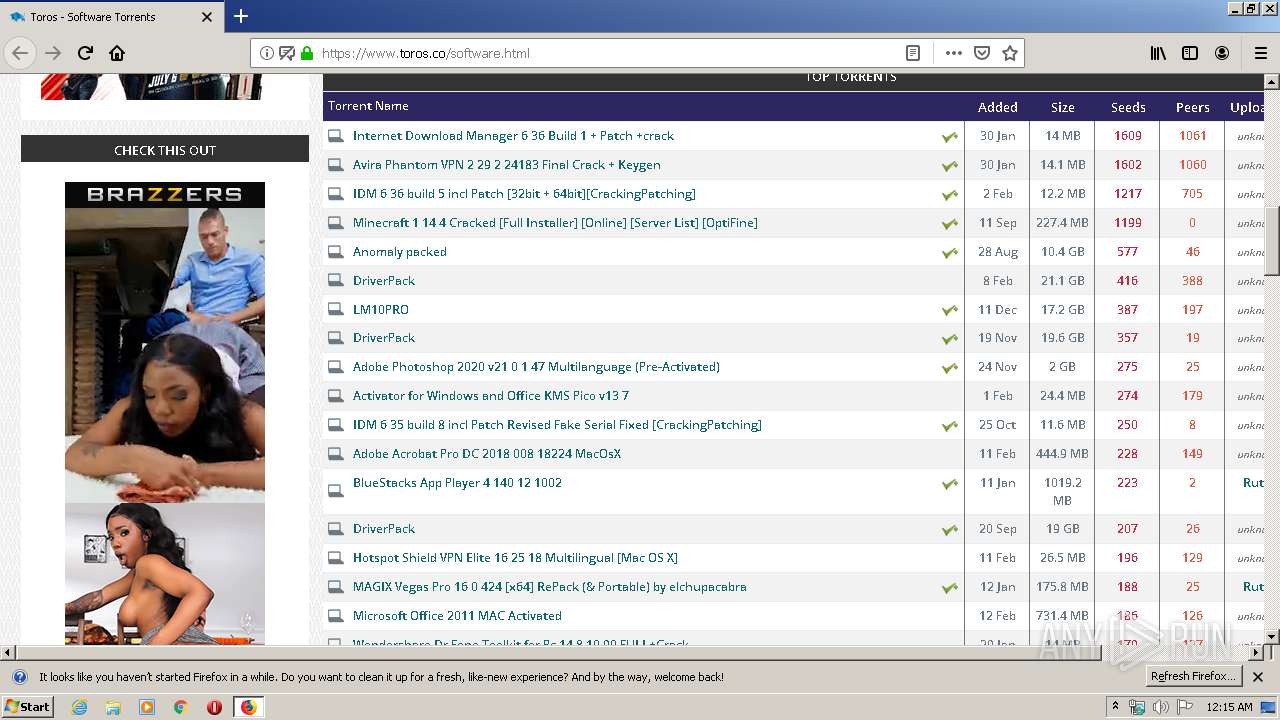Open Internet Download Manager 6 36 Build 1 torrent
The width and height of the screenshot is (1280, 720).
point(513,136)
